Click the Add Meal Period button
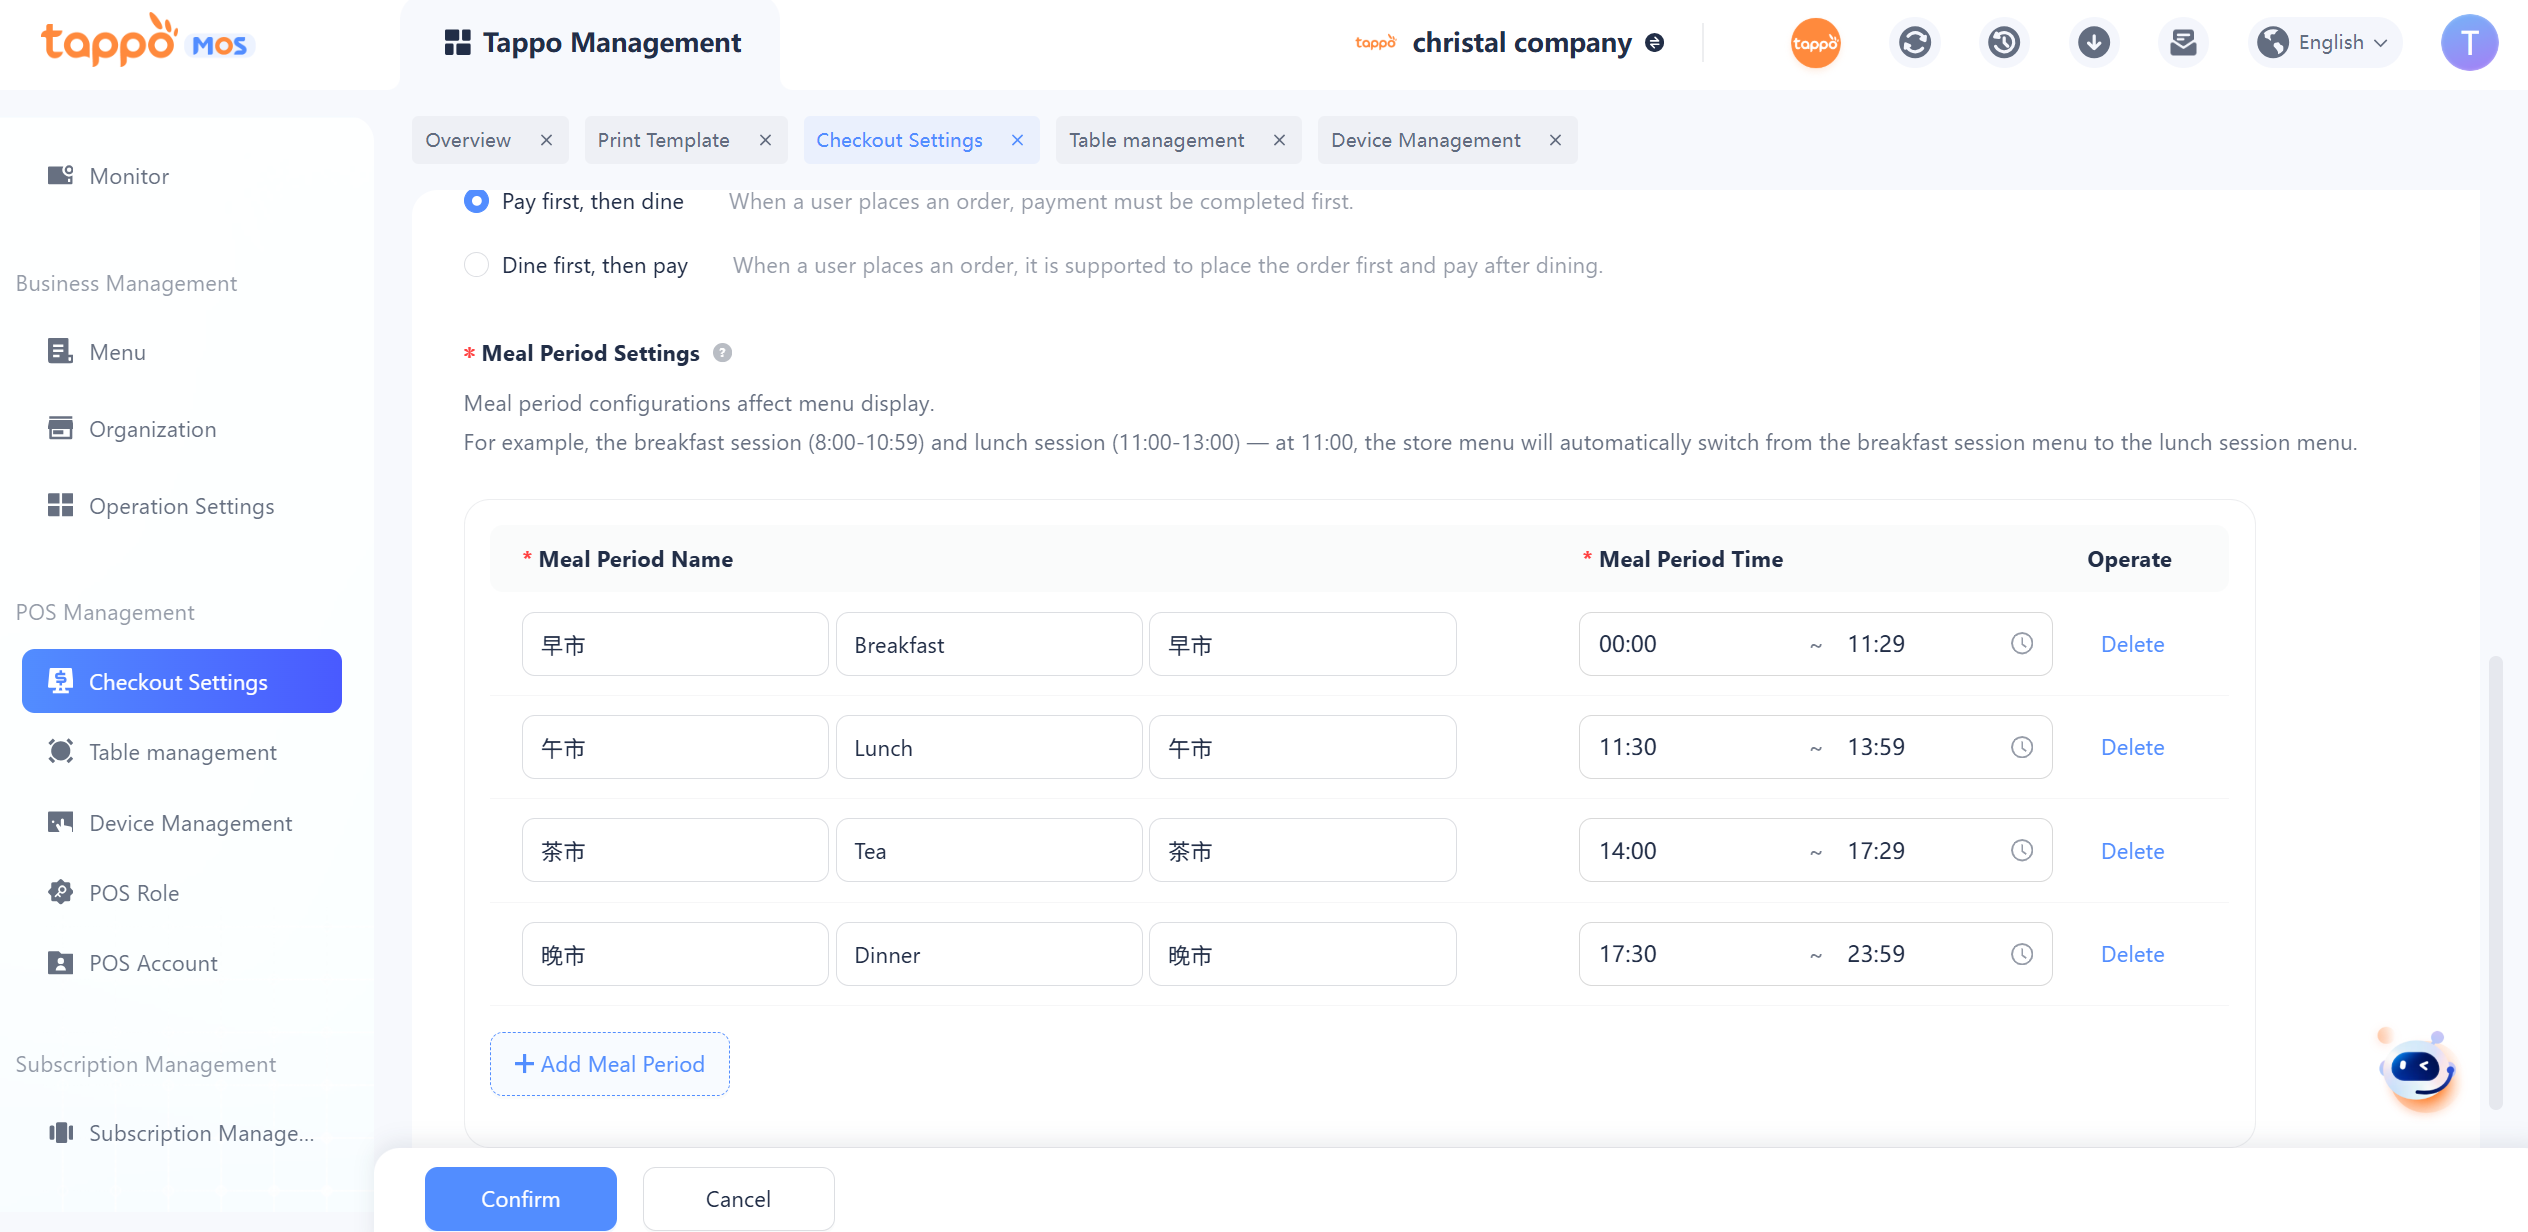This screenshot has height=1232, width=2528. pos(609,1064)
